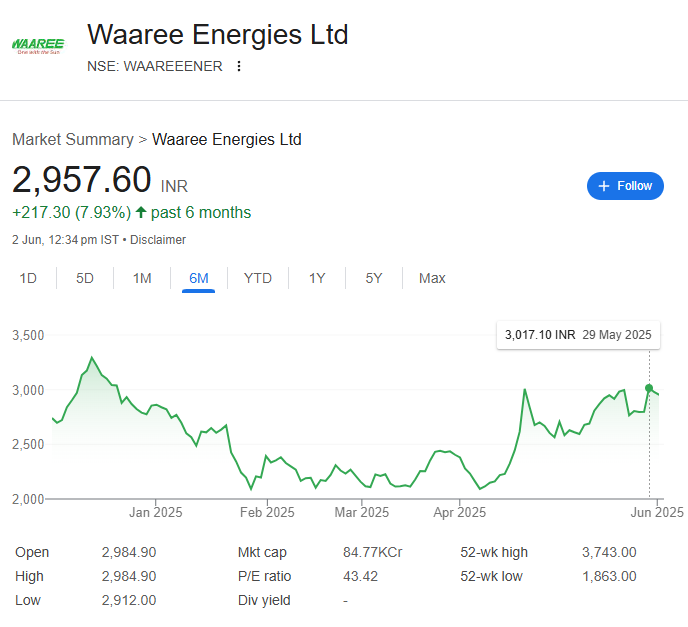The image size is (688, 627).
Task: Click the 2,957.60 current price
Action: coord(82,179)
